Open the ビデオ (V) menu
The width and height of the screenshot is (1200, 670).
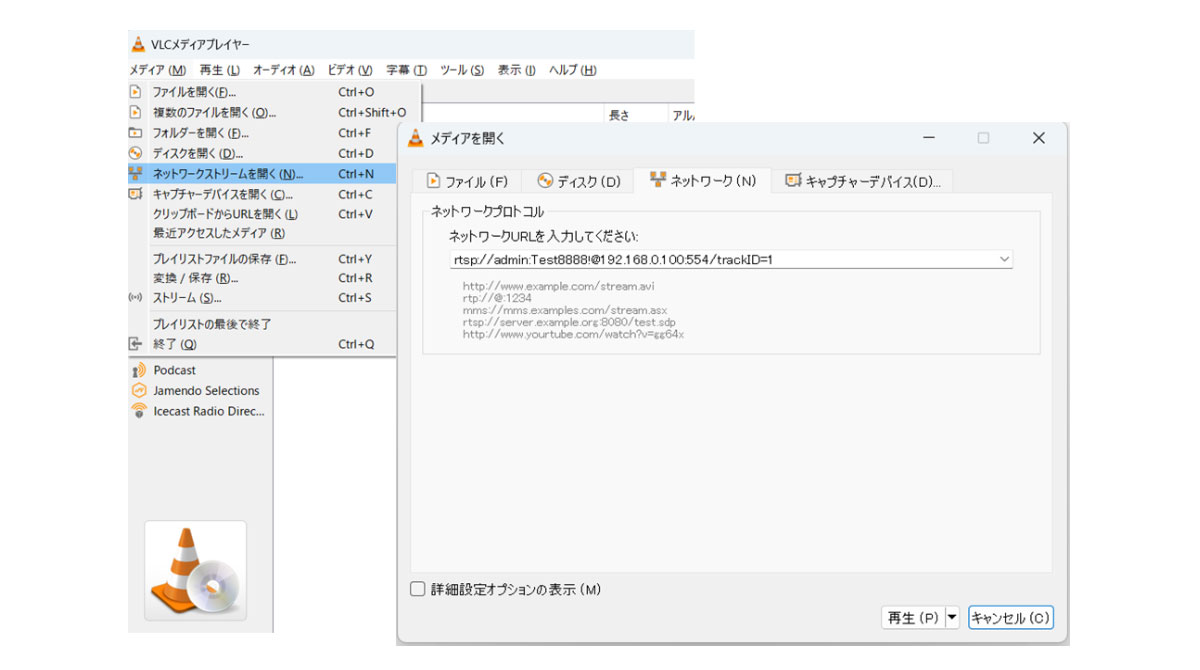350,70
